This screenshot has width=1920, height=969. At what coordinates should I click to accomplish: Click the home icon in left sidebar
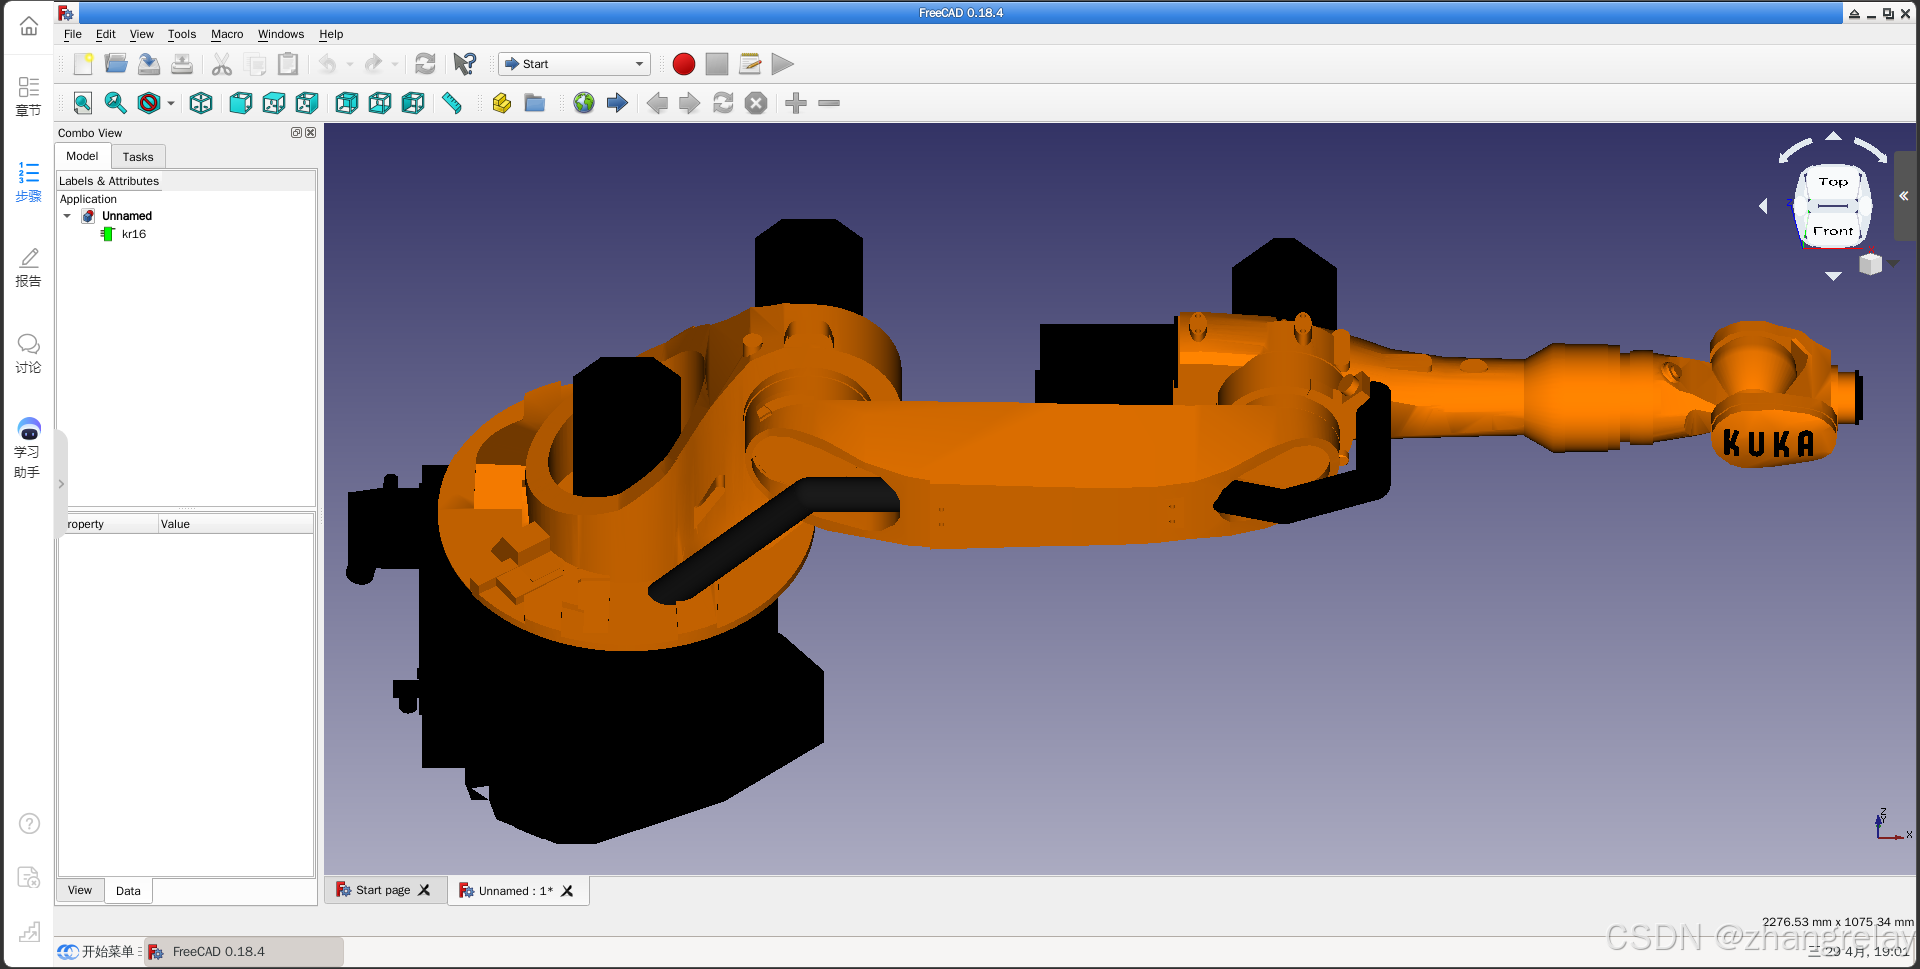coord(29,26)
